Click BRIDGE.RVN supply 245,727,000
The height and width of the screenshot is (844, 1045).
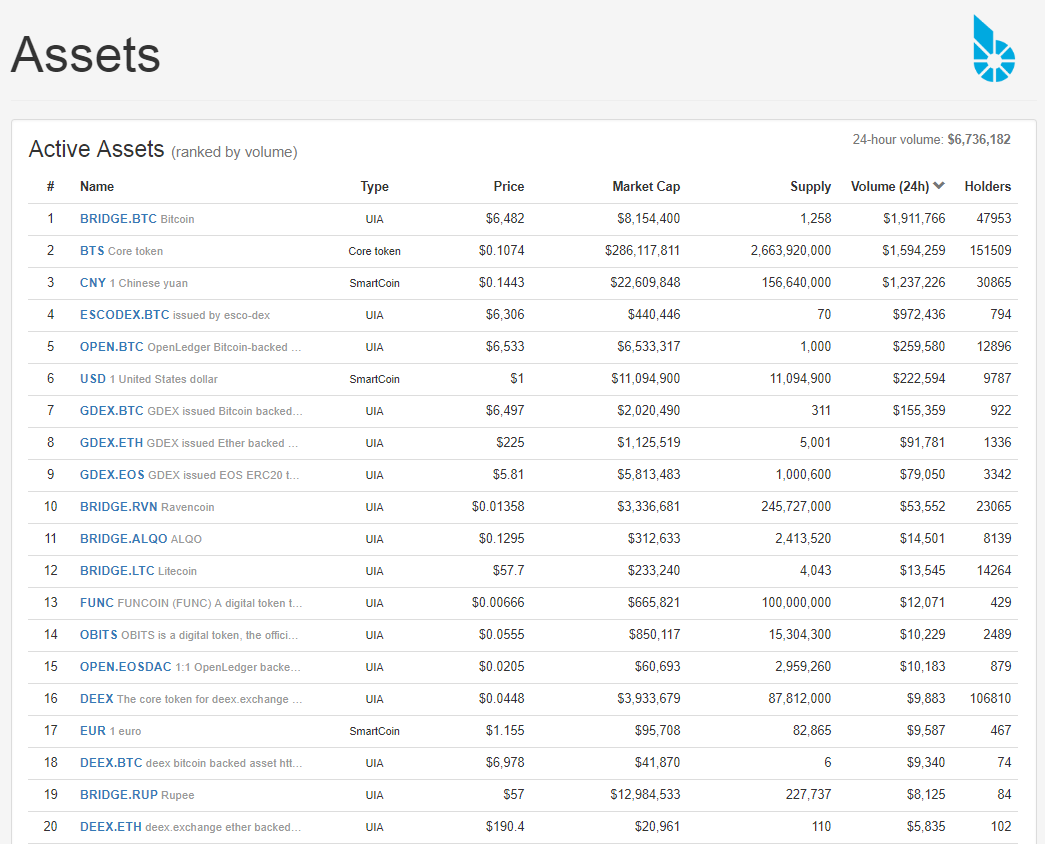[796, 507]
